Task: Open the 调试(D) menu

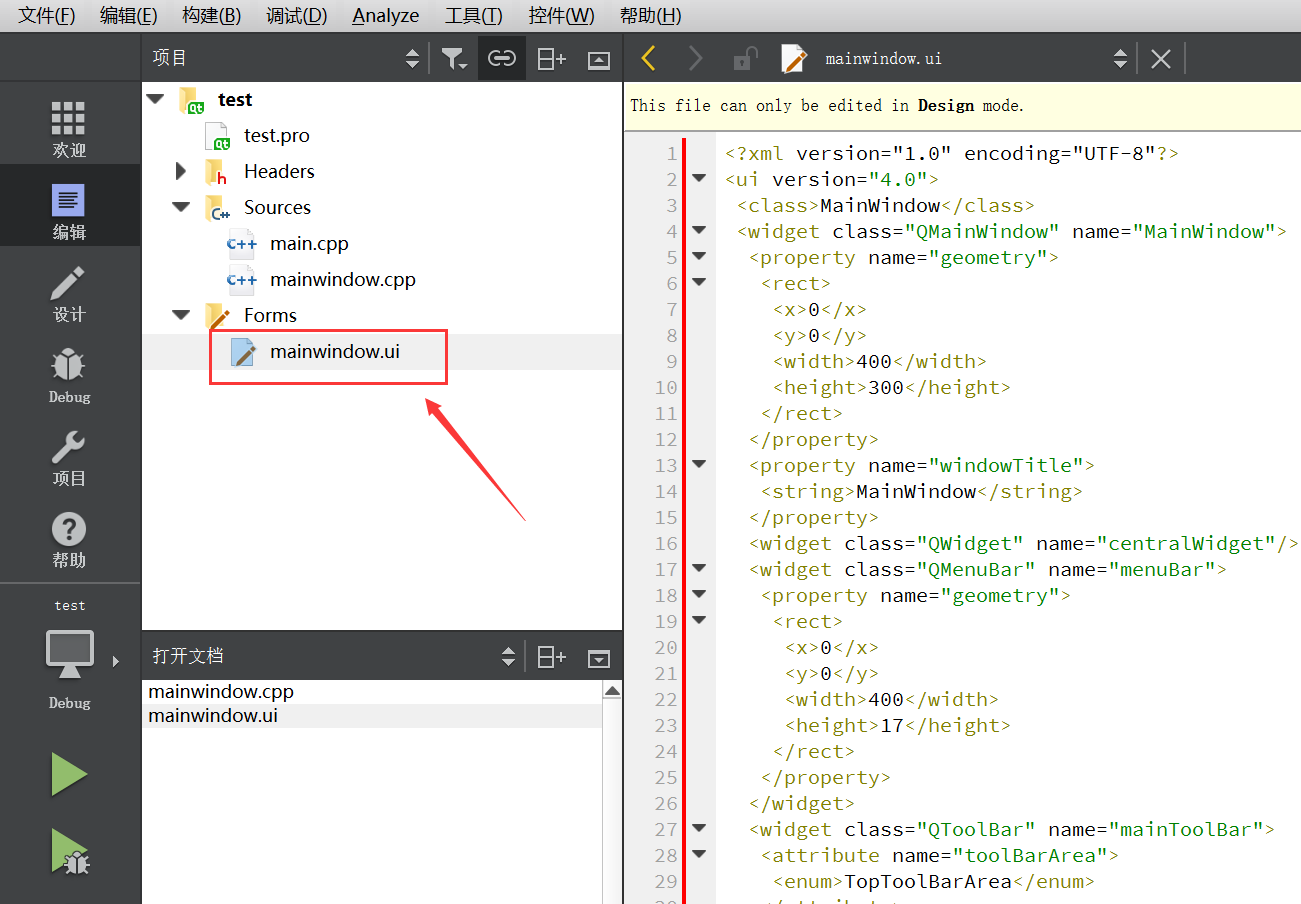Action: [x=296, y=15]
